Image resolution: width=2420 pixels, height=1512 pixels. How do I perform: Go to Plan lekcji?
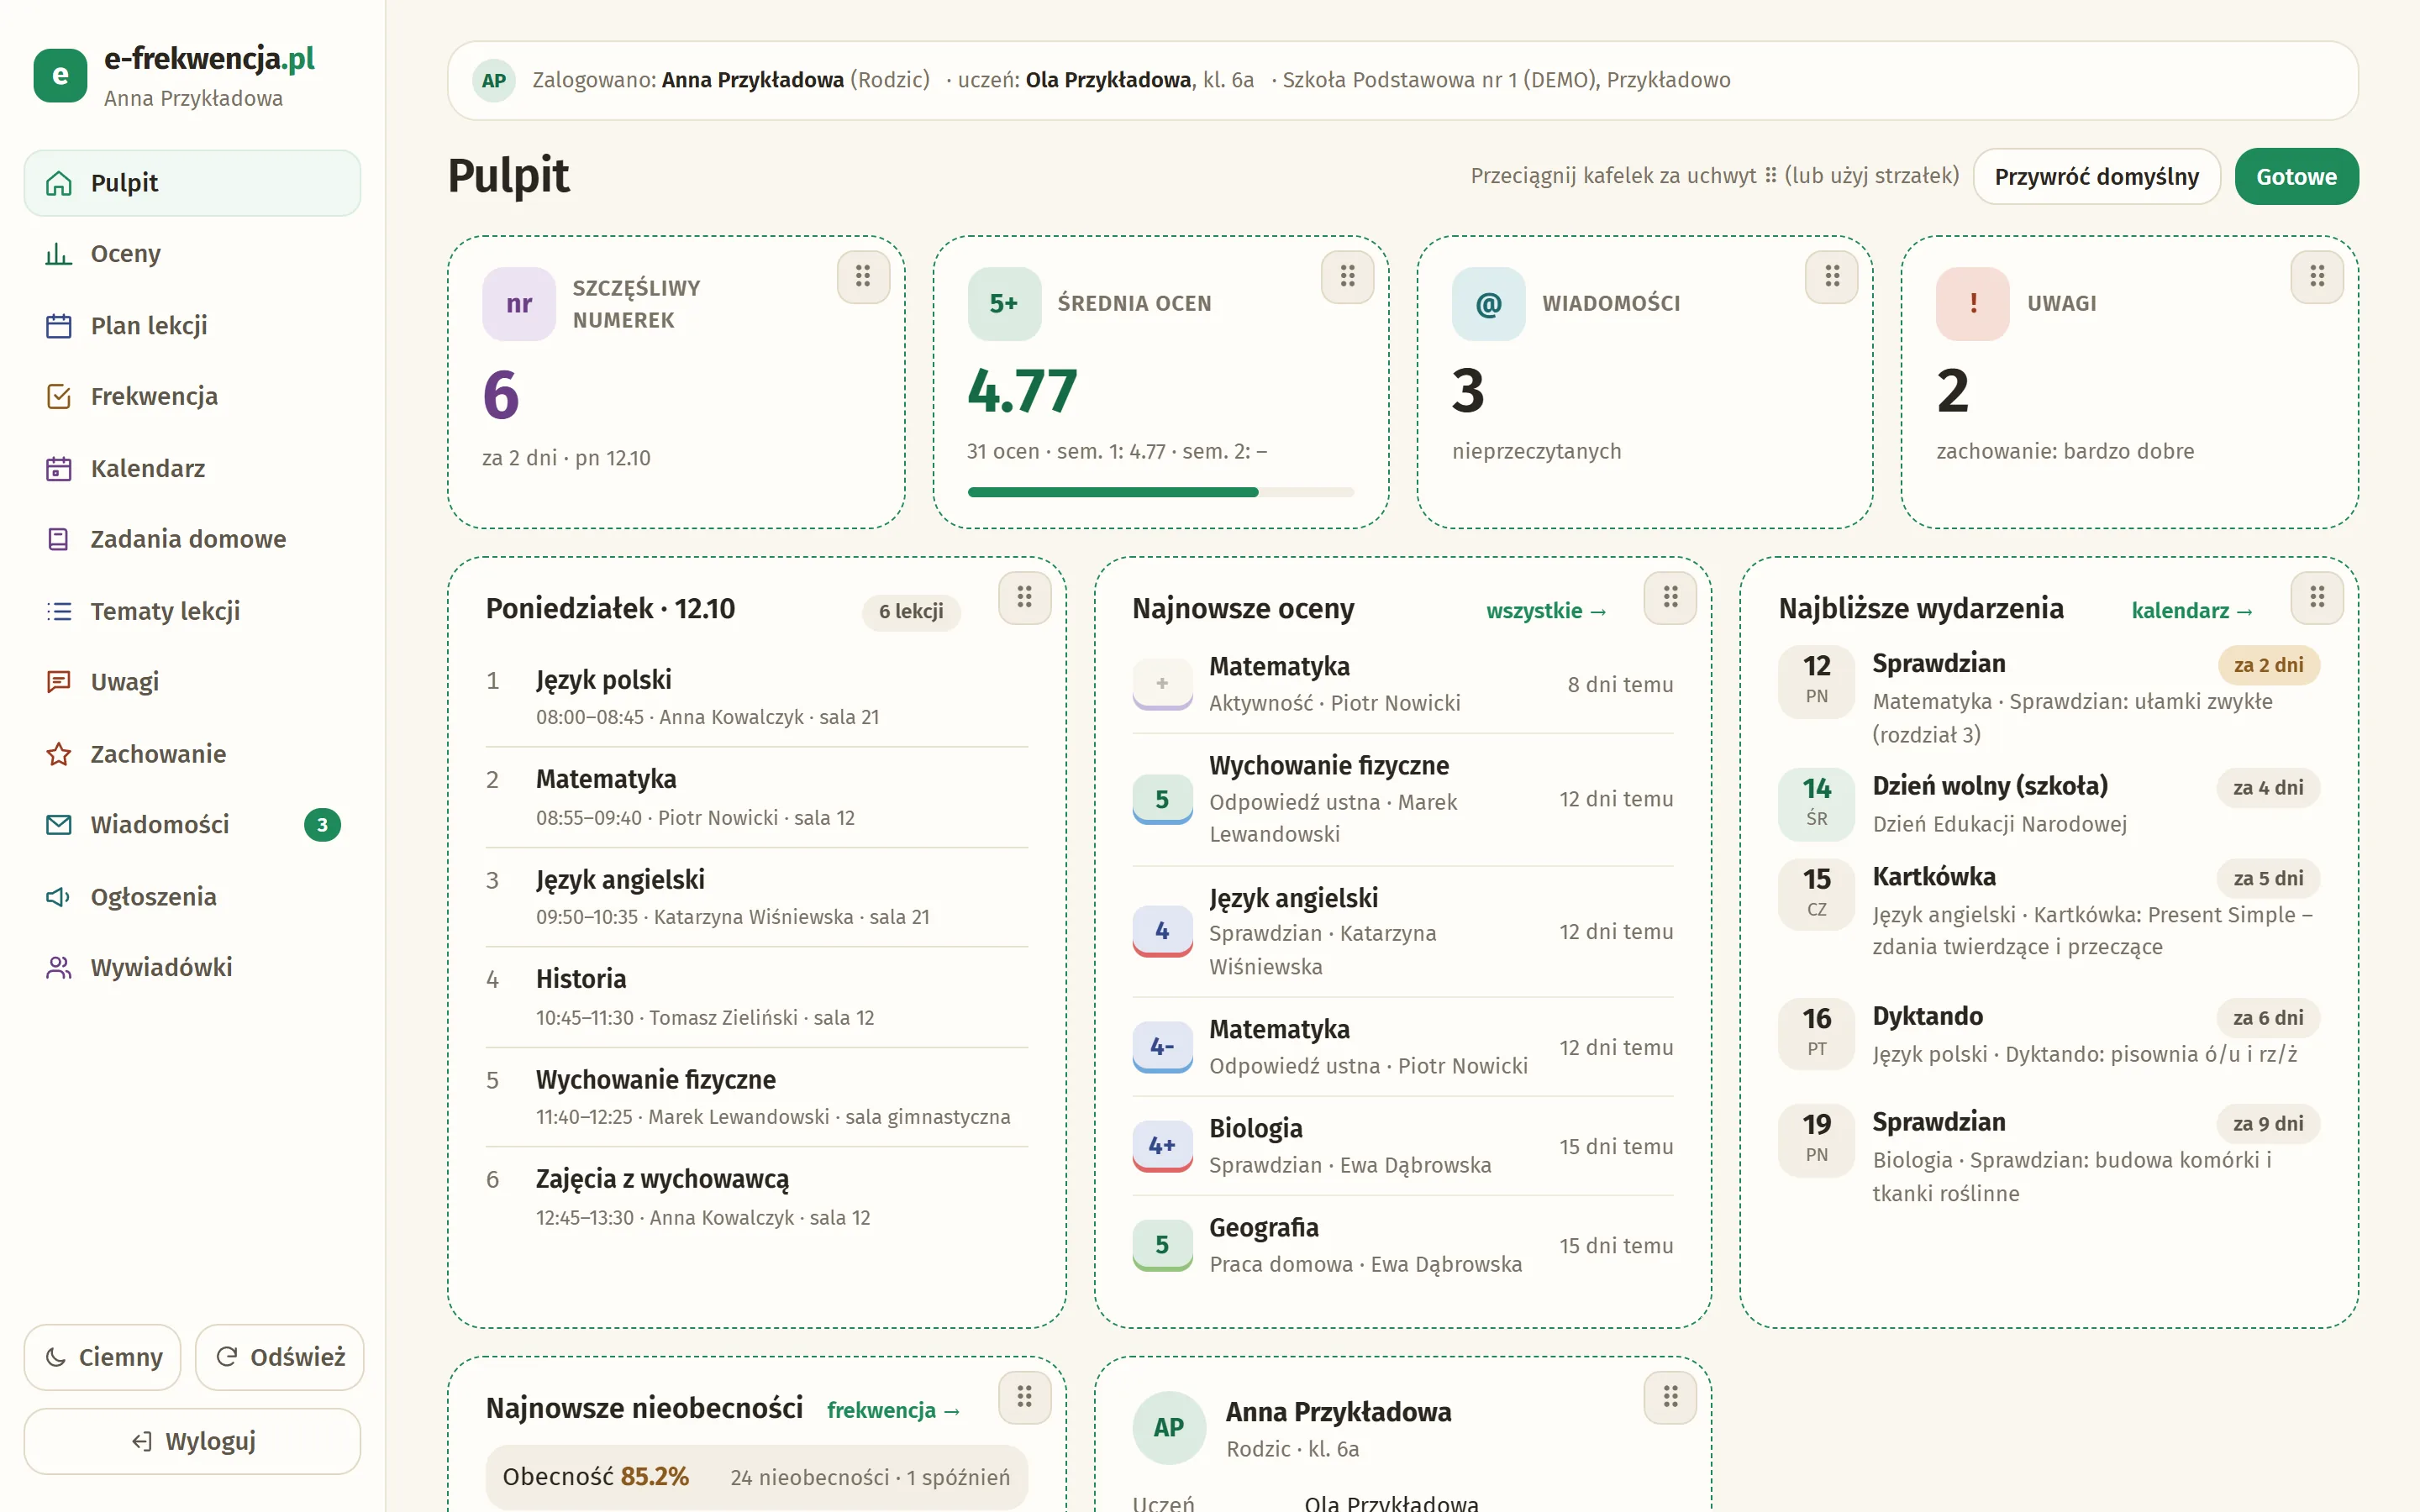point(192,326)
